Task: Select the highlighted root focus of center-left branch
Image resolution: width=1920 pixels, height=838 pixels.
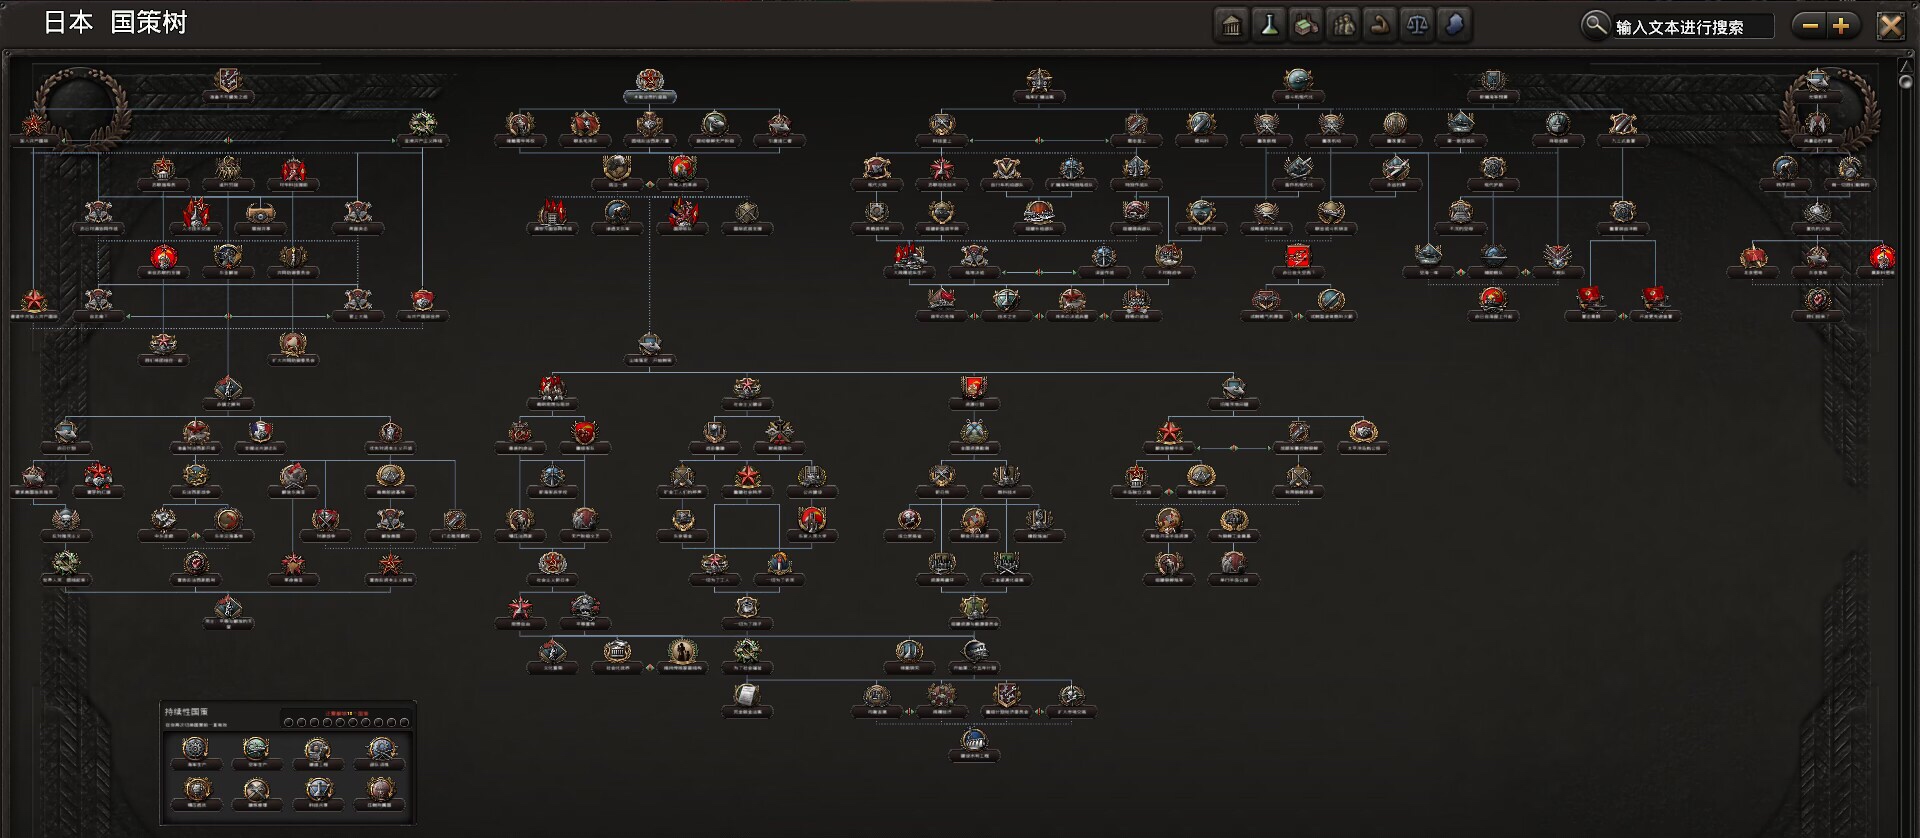Action: tap(650, 85)
